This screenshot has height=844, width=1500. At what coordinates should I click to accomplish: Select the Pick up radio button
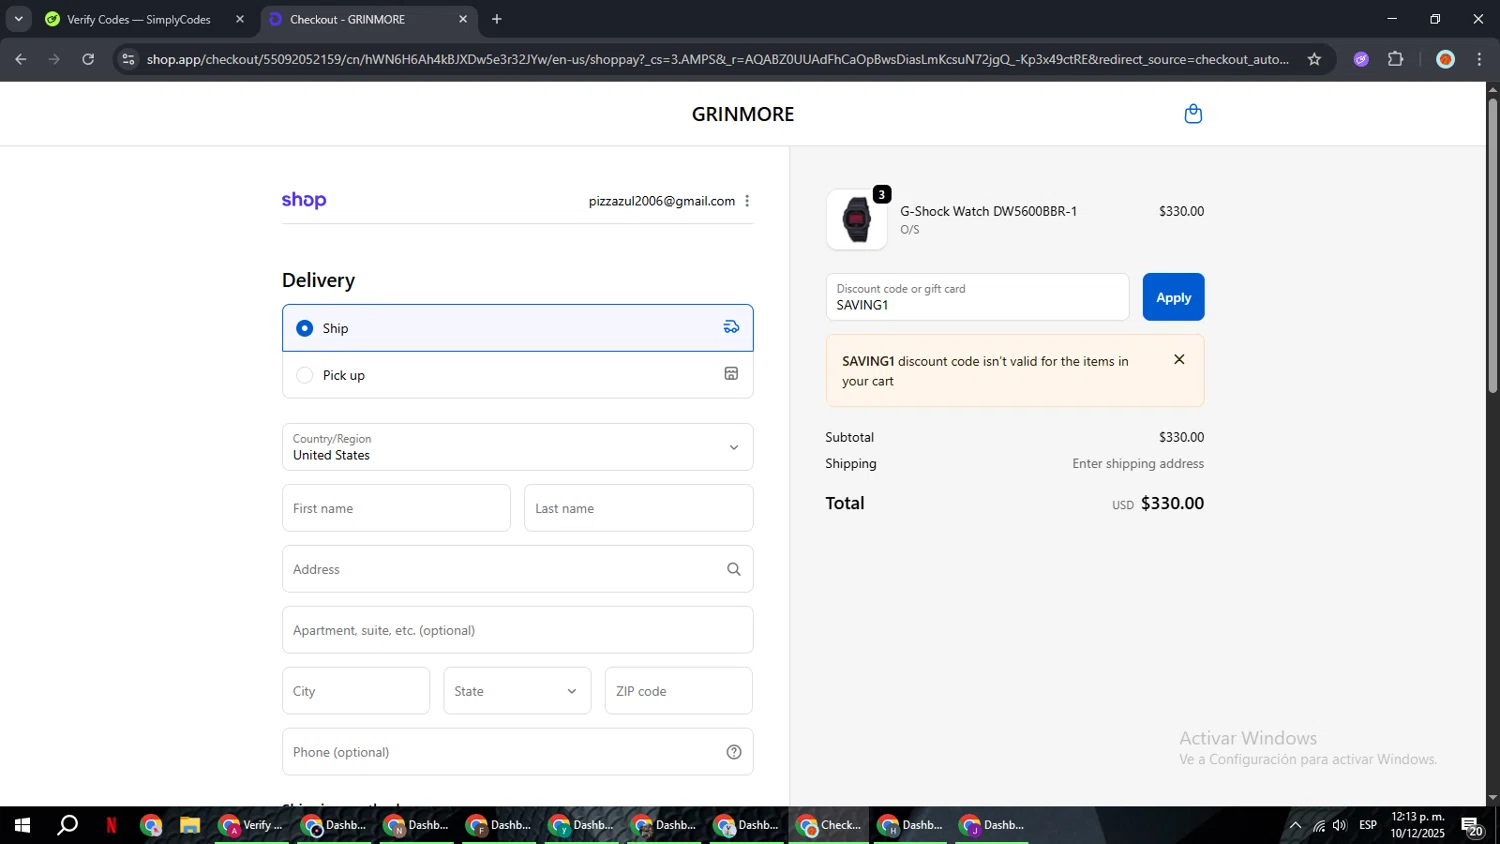point(305,375)
